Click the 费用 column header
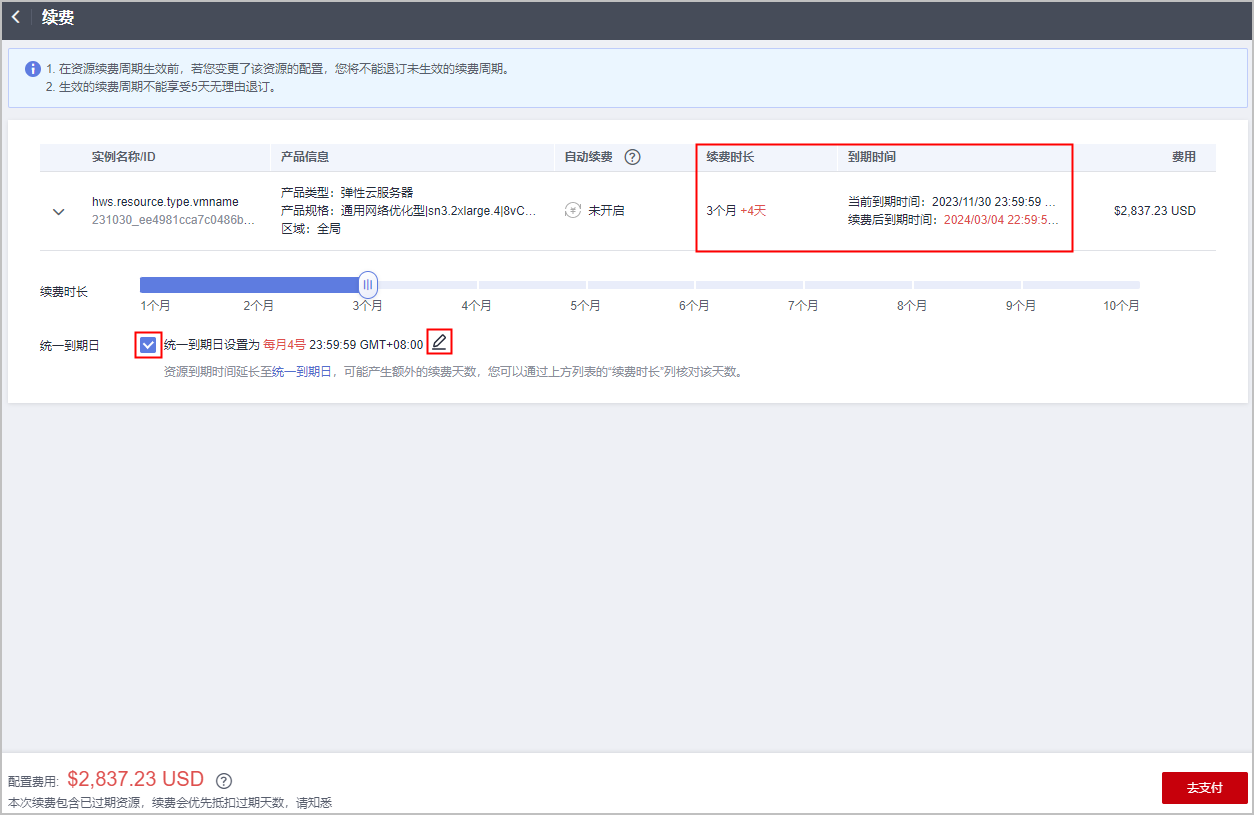Viewport: 1254px width, 815px height. (x=1184, y=157)
